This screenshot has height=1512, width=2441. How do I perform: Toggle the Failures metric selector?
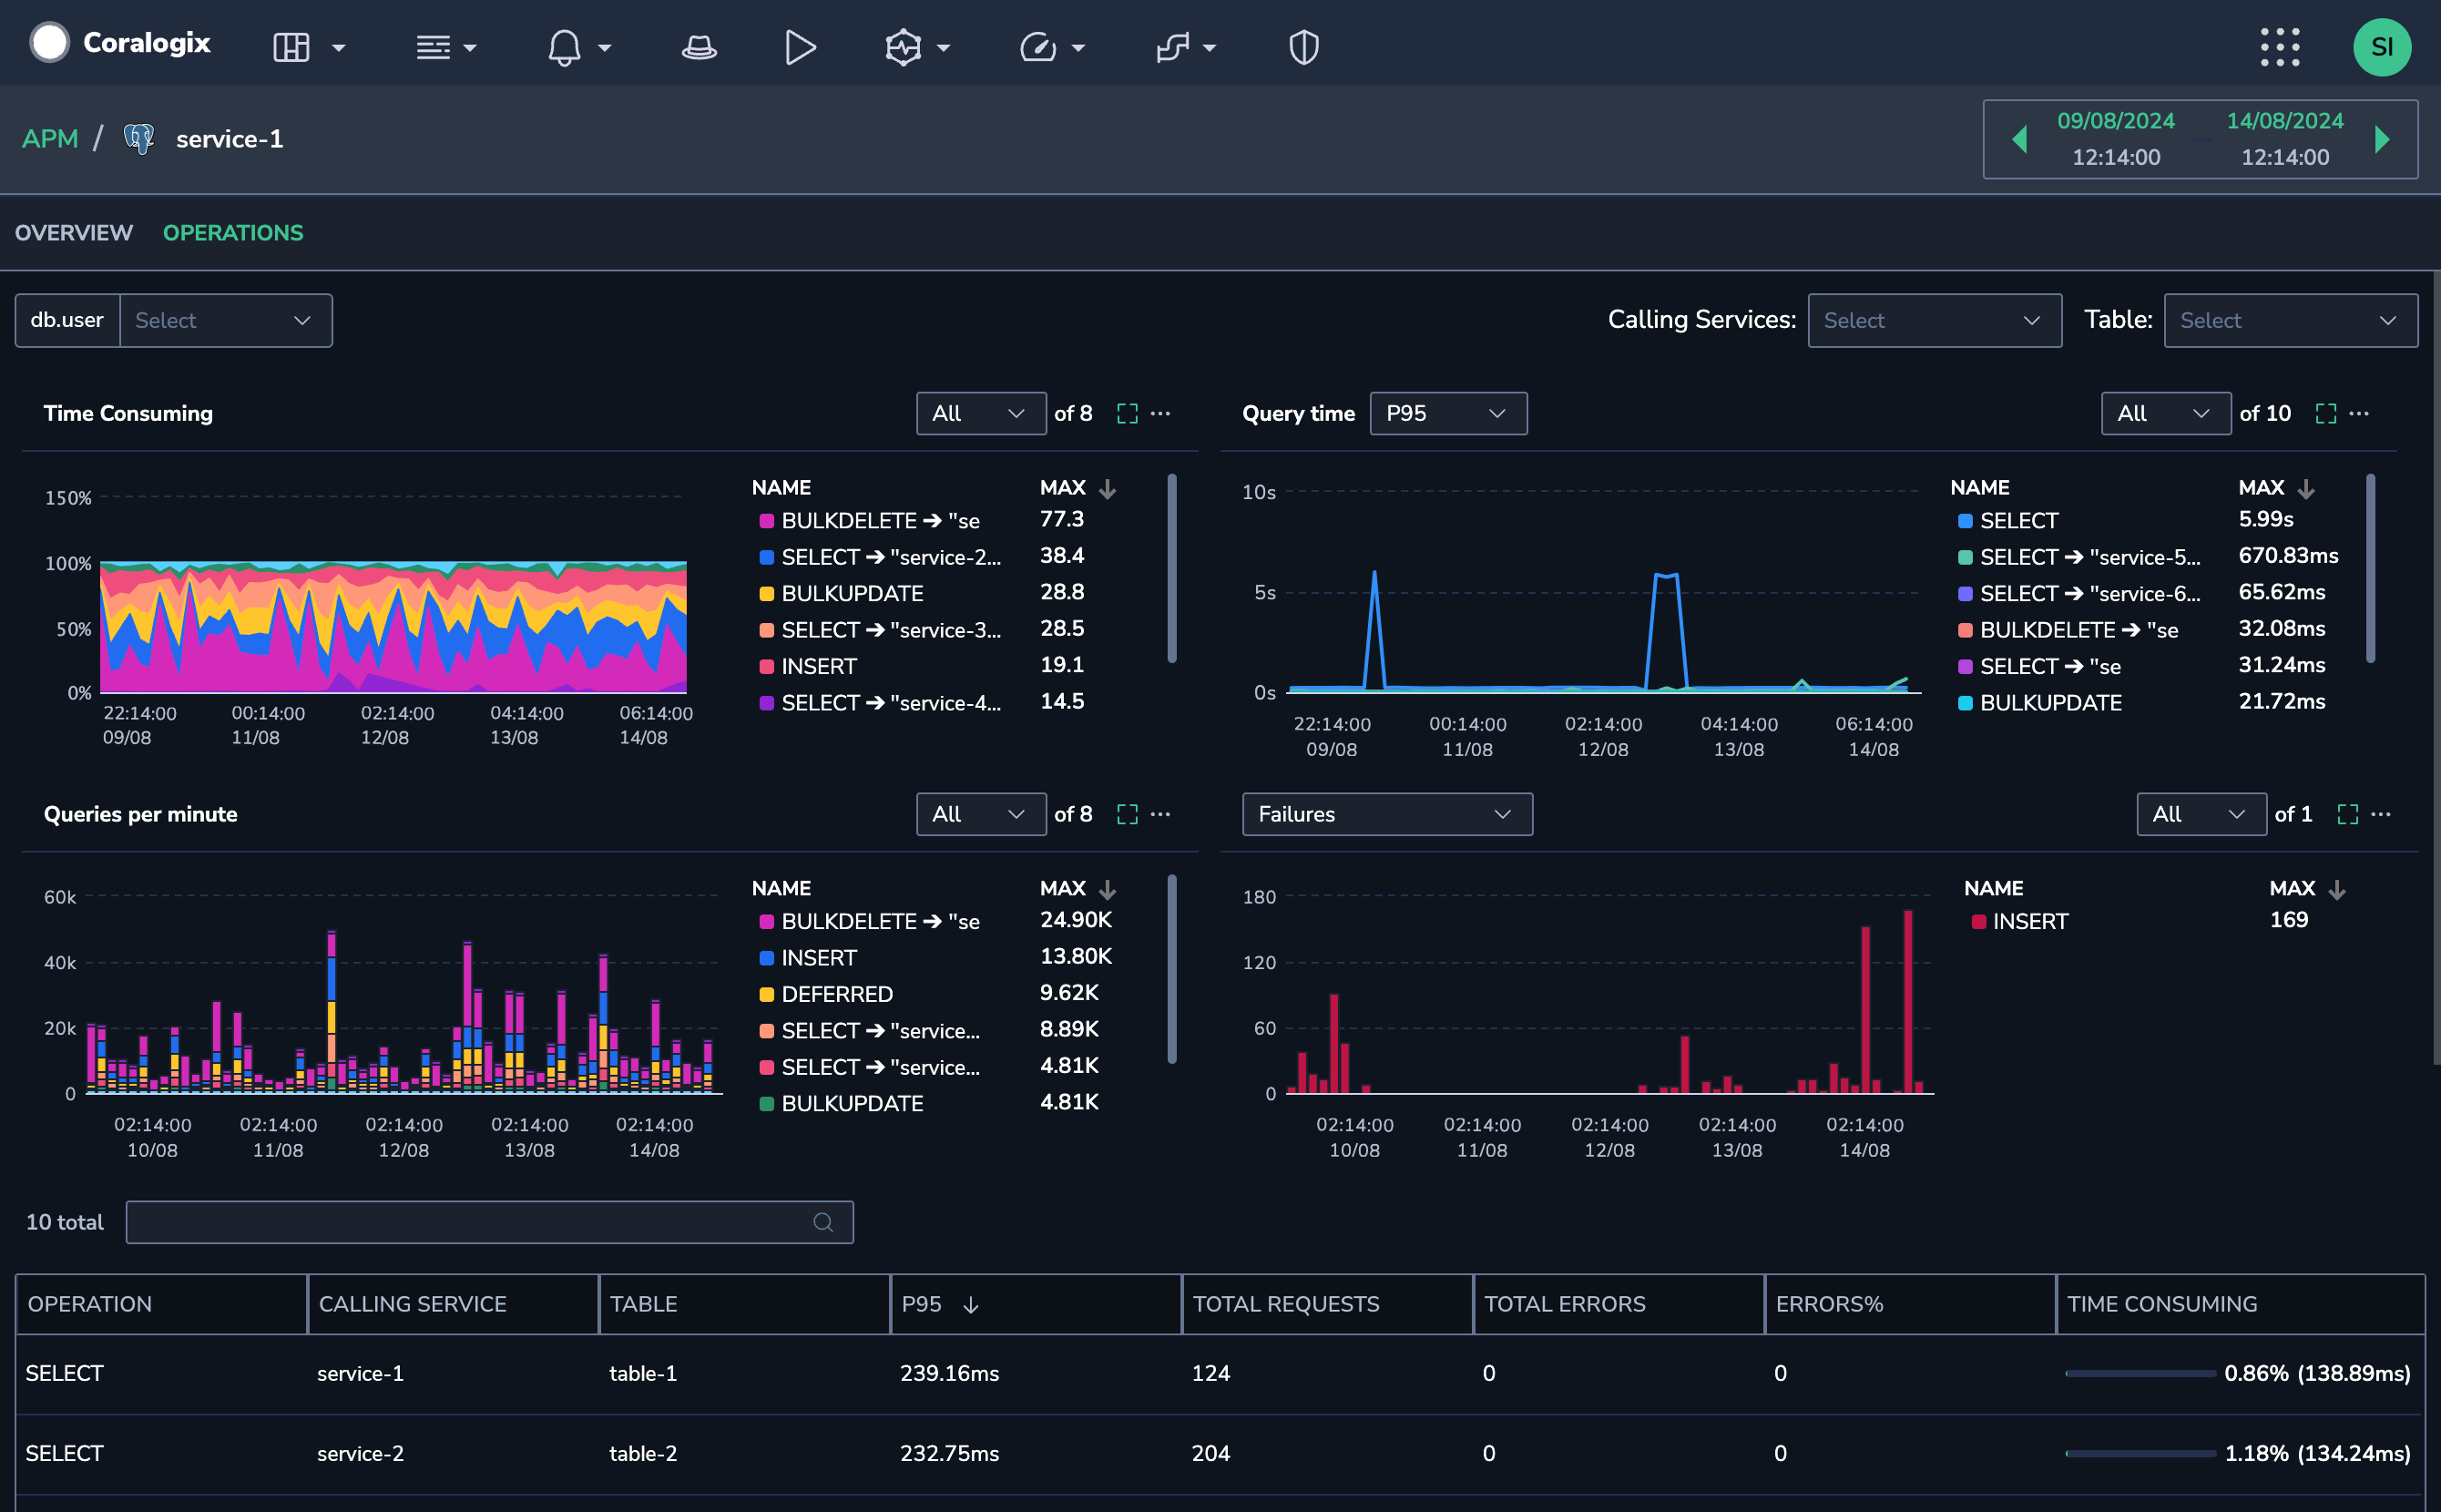point(1383,814)
